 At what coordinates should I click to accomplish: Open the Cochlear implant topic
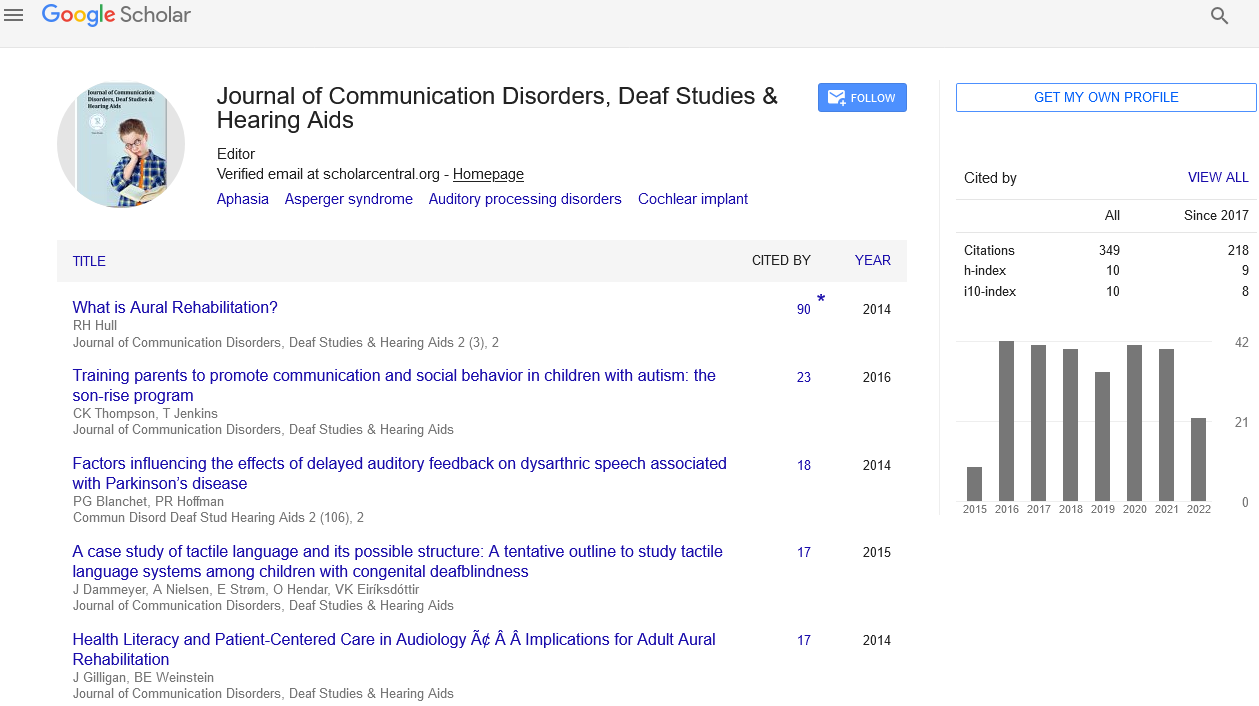coord(693,199)
